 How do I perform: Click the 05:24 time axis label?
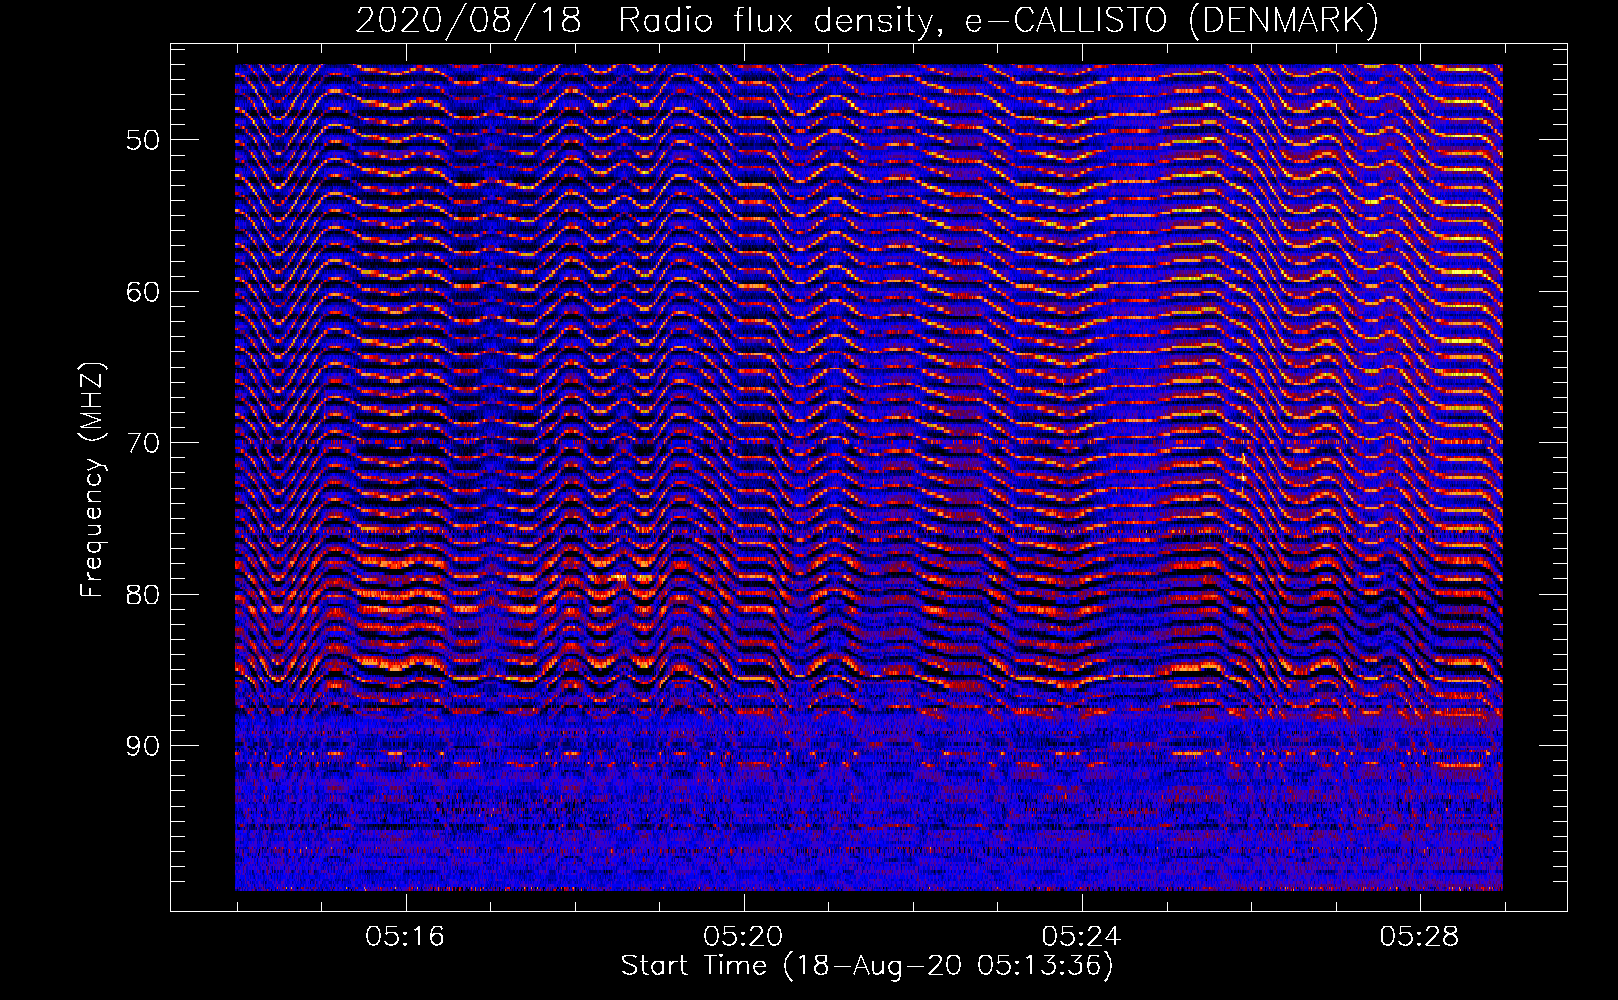pos(1081,937)
